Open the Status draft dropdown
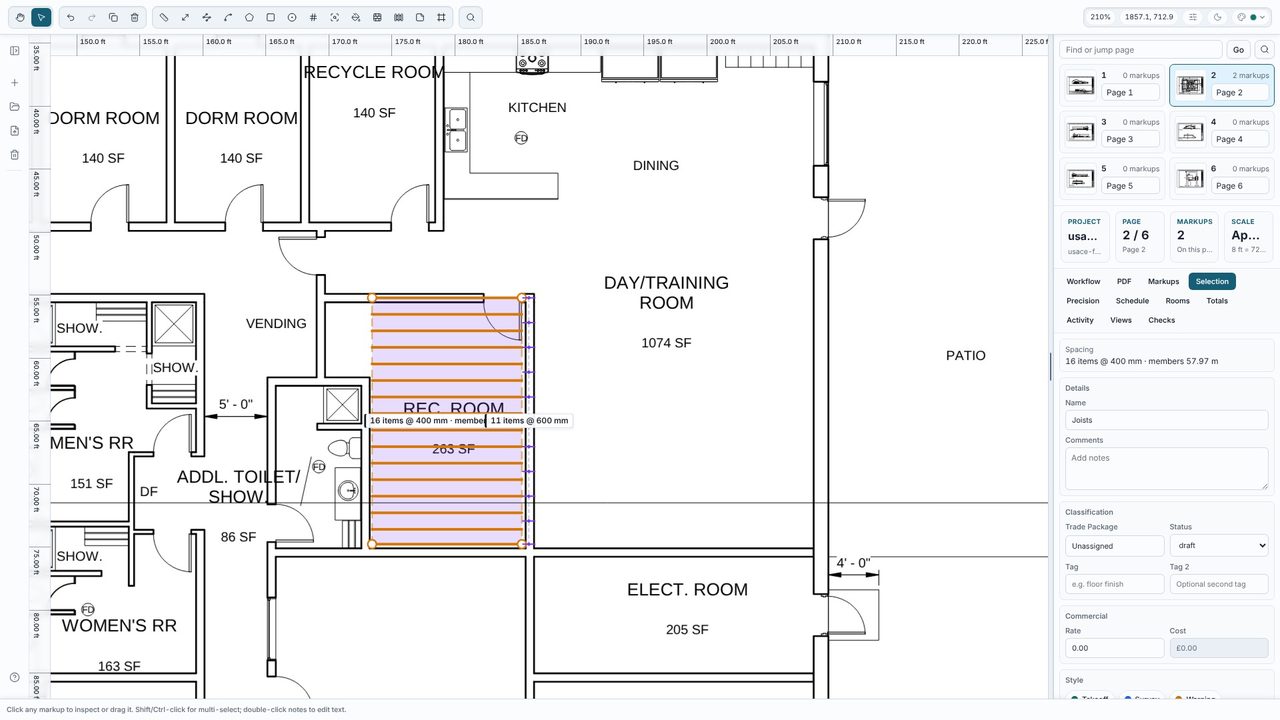The height and width of the screenshot is (720, 1280). coord(1219,545)
